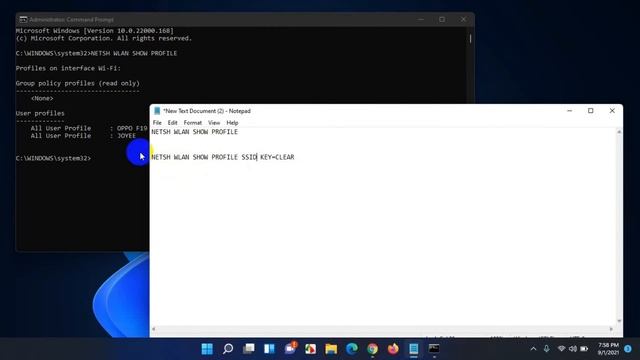
Task: Click the first line NETSH WLAN SHOW PROFILE in Notepad
Action: (194, 132)
